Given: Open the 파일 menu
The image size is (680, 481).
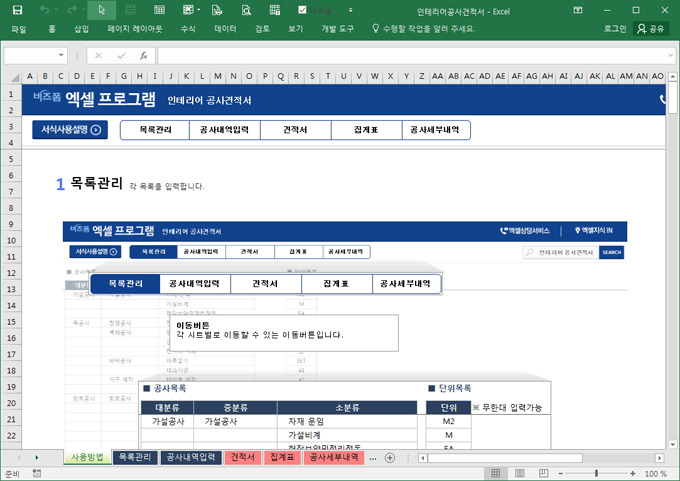Looking at the screenshot, I should (x=19, y=29).
